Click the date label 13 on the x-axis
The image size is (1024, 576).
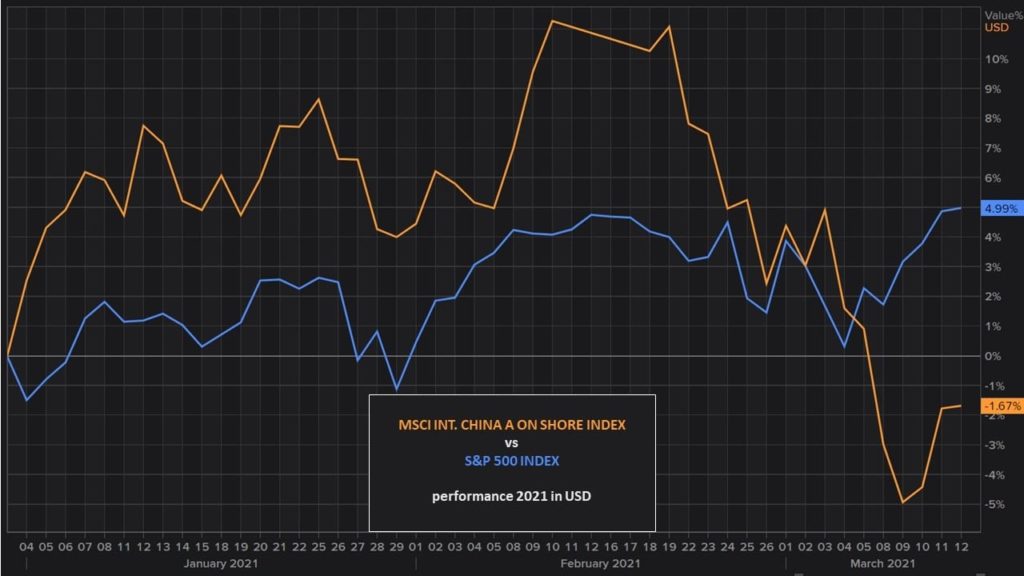[163, 547]
